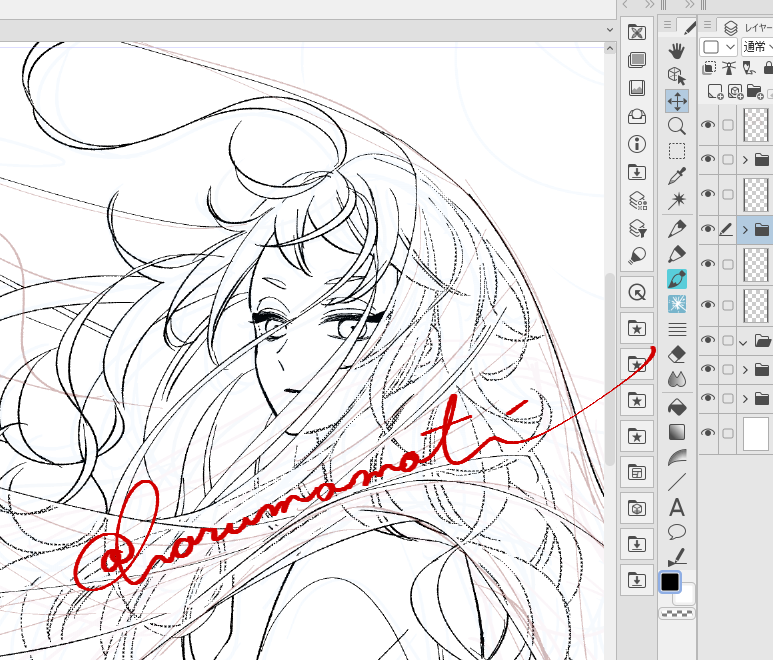This screenshot has width=773, height=660.
Task: Select the Pencil tool
Action: pos(677,254)
